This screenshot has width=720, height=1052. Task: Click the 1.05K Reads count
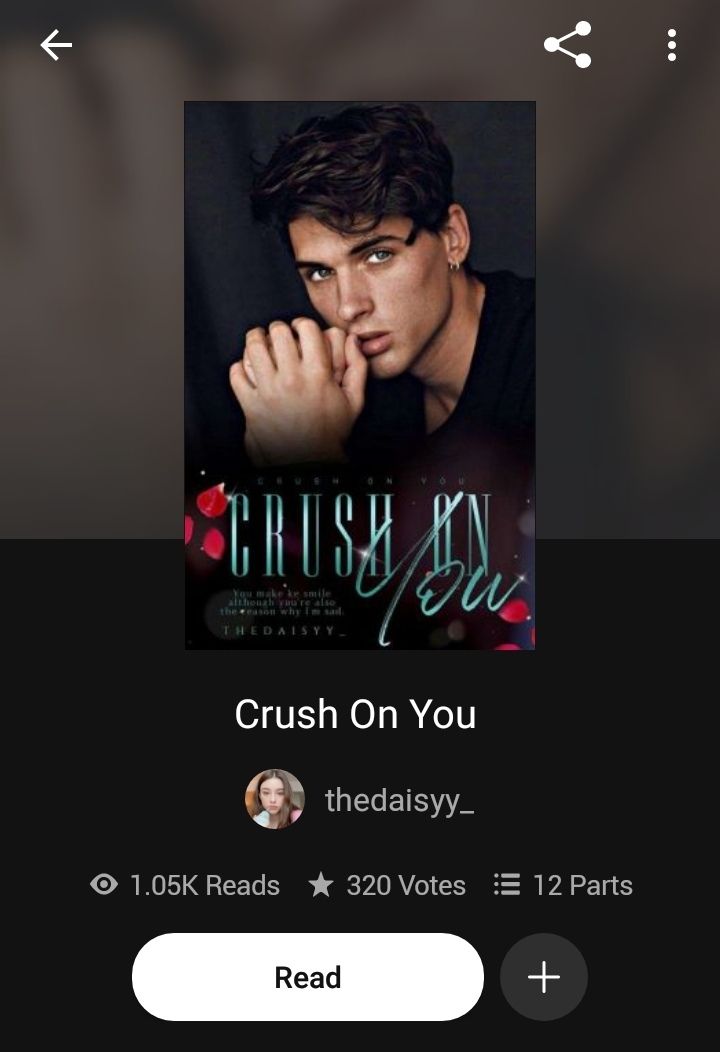click(x=205, y=885)
